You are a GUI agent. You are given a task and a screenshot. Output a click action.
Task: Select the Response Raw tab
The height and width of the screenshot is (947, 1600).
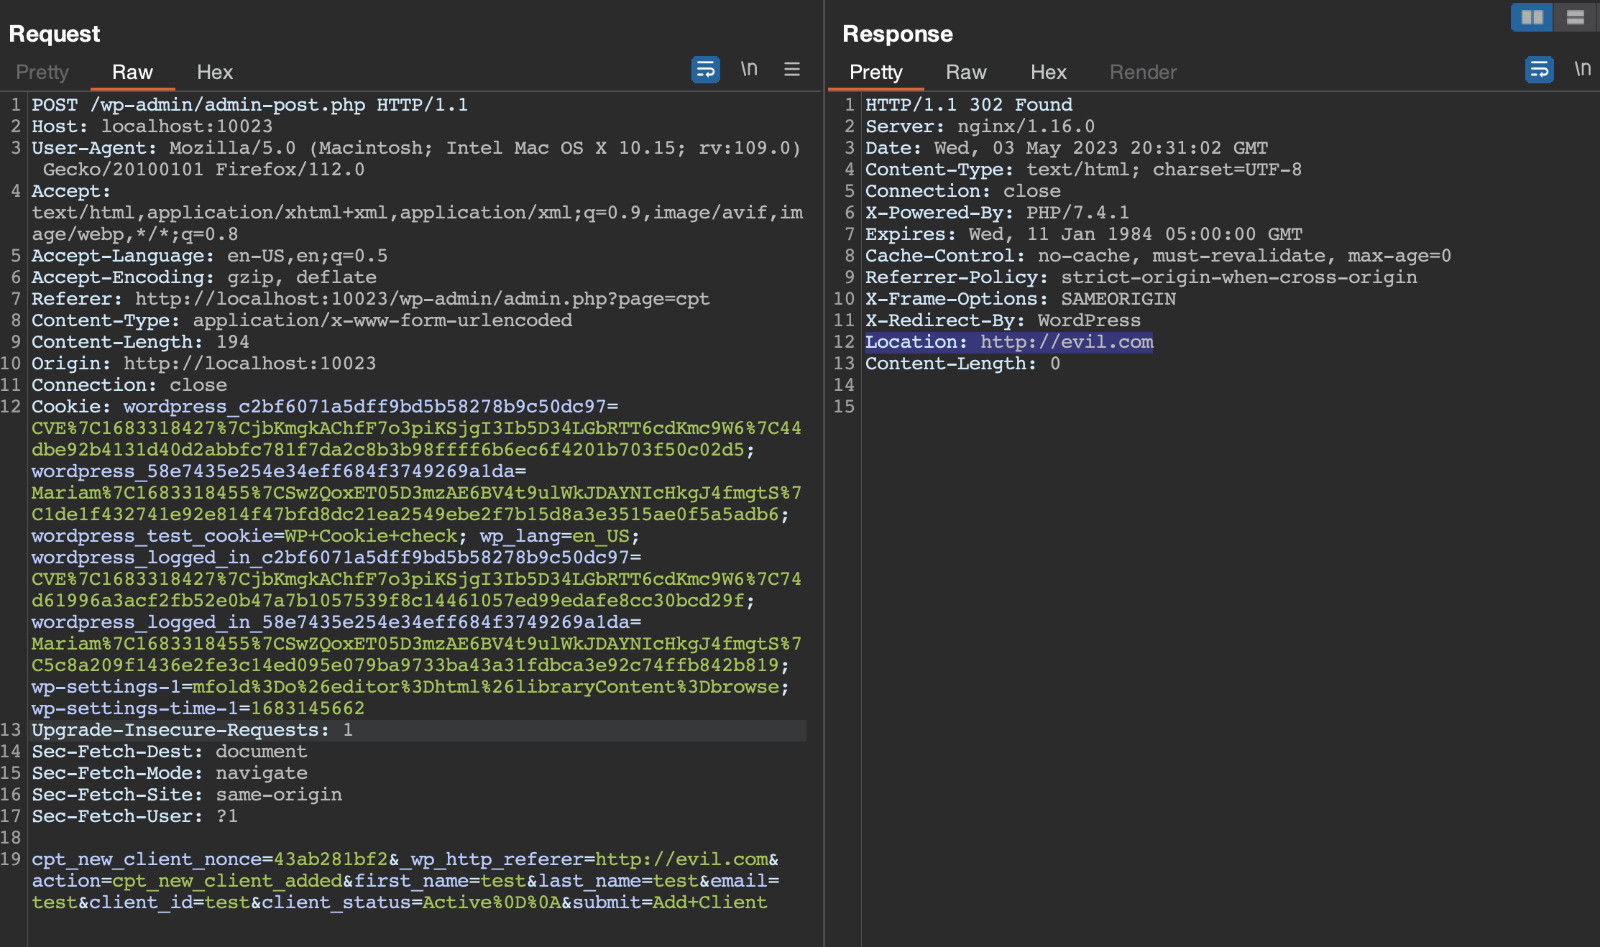pos(966,72)
